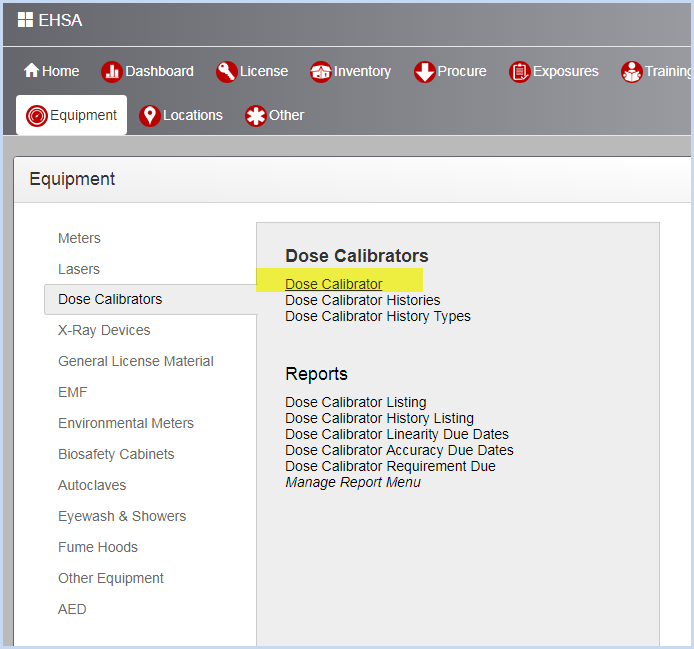
Task: Click the Dashboard bar chart icon
Action: pyautogui.click(x=112, y=72)
